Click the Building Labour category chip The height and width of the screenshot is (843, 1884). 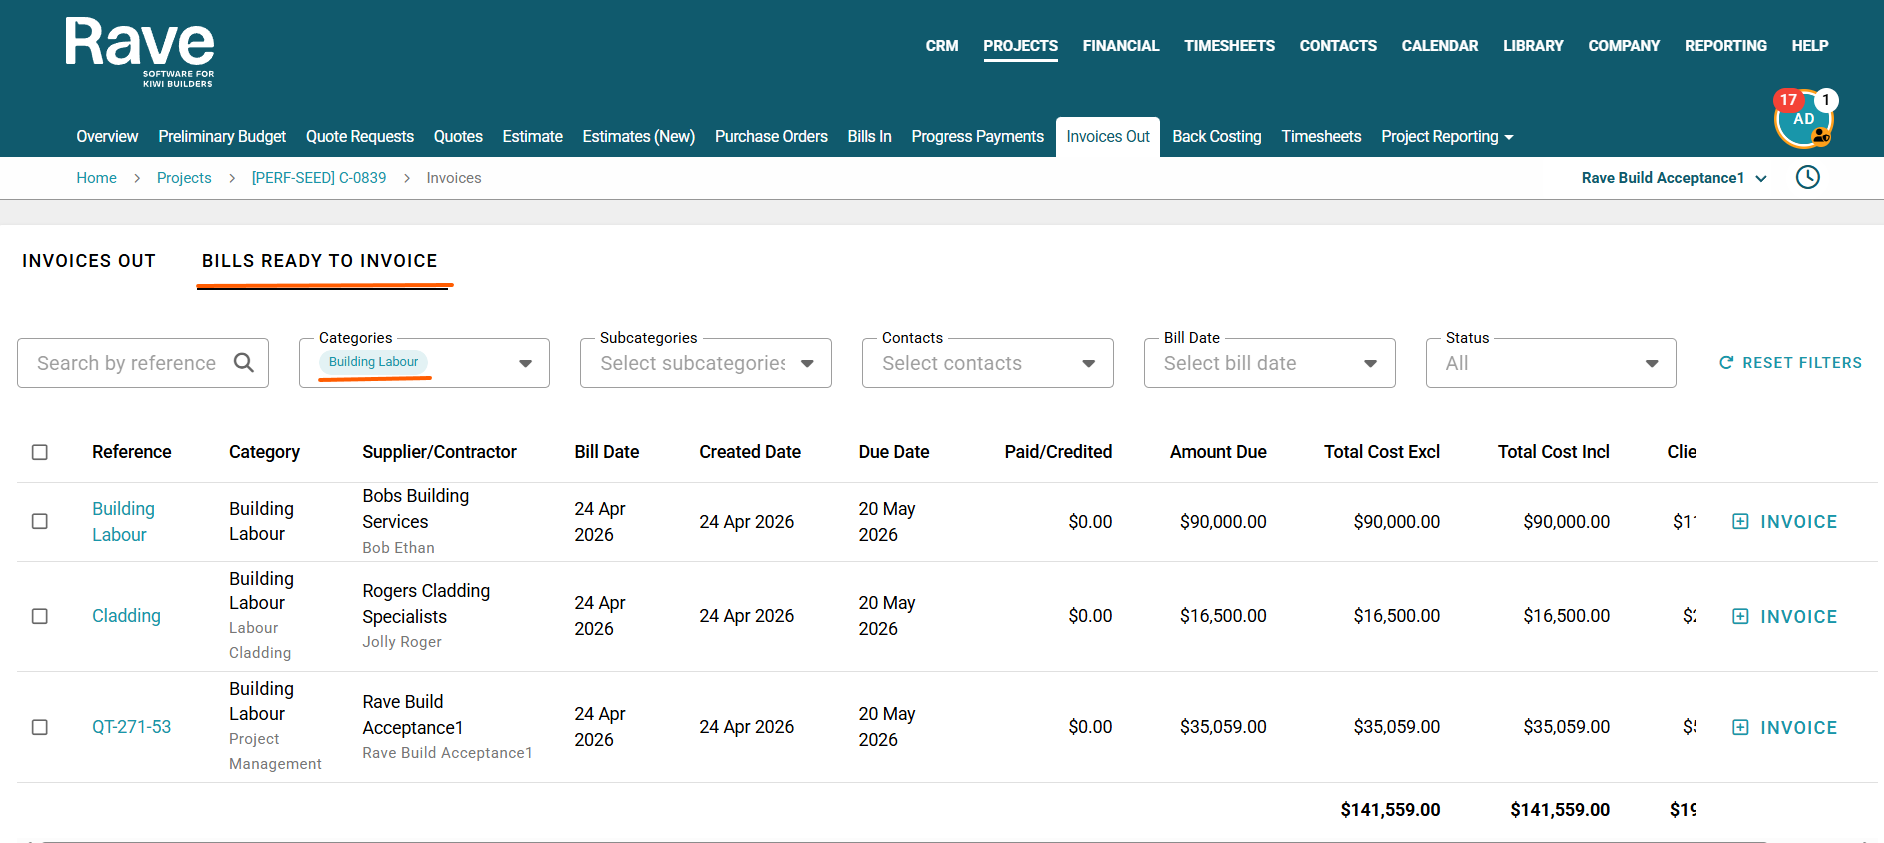[x=374, y=362]
